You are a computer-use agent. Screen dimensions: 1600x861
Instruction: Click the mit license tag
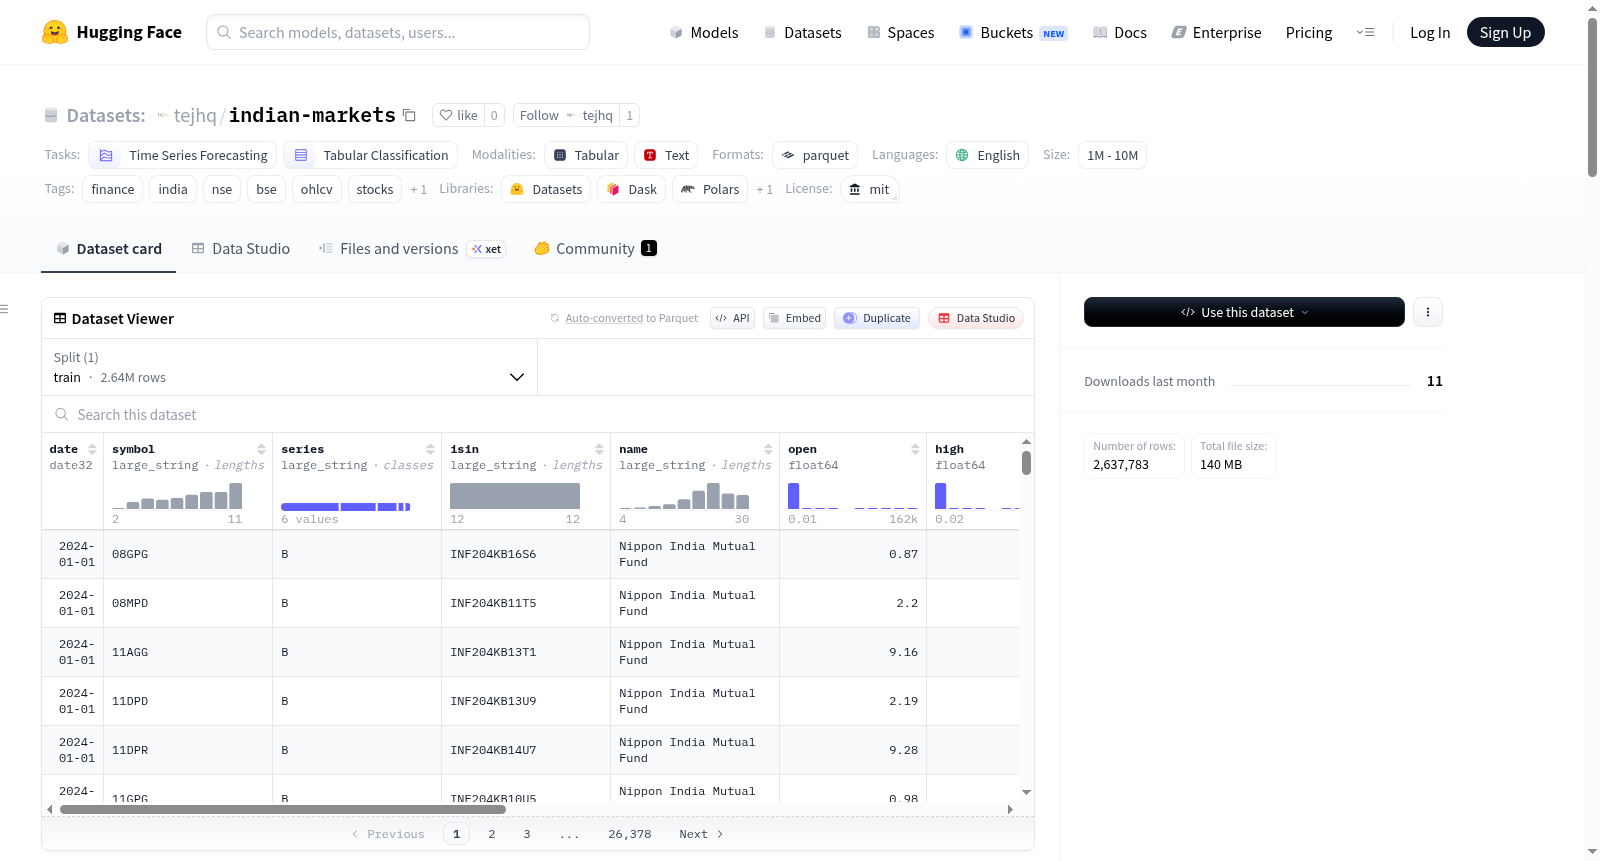[870, 189]
